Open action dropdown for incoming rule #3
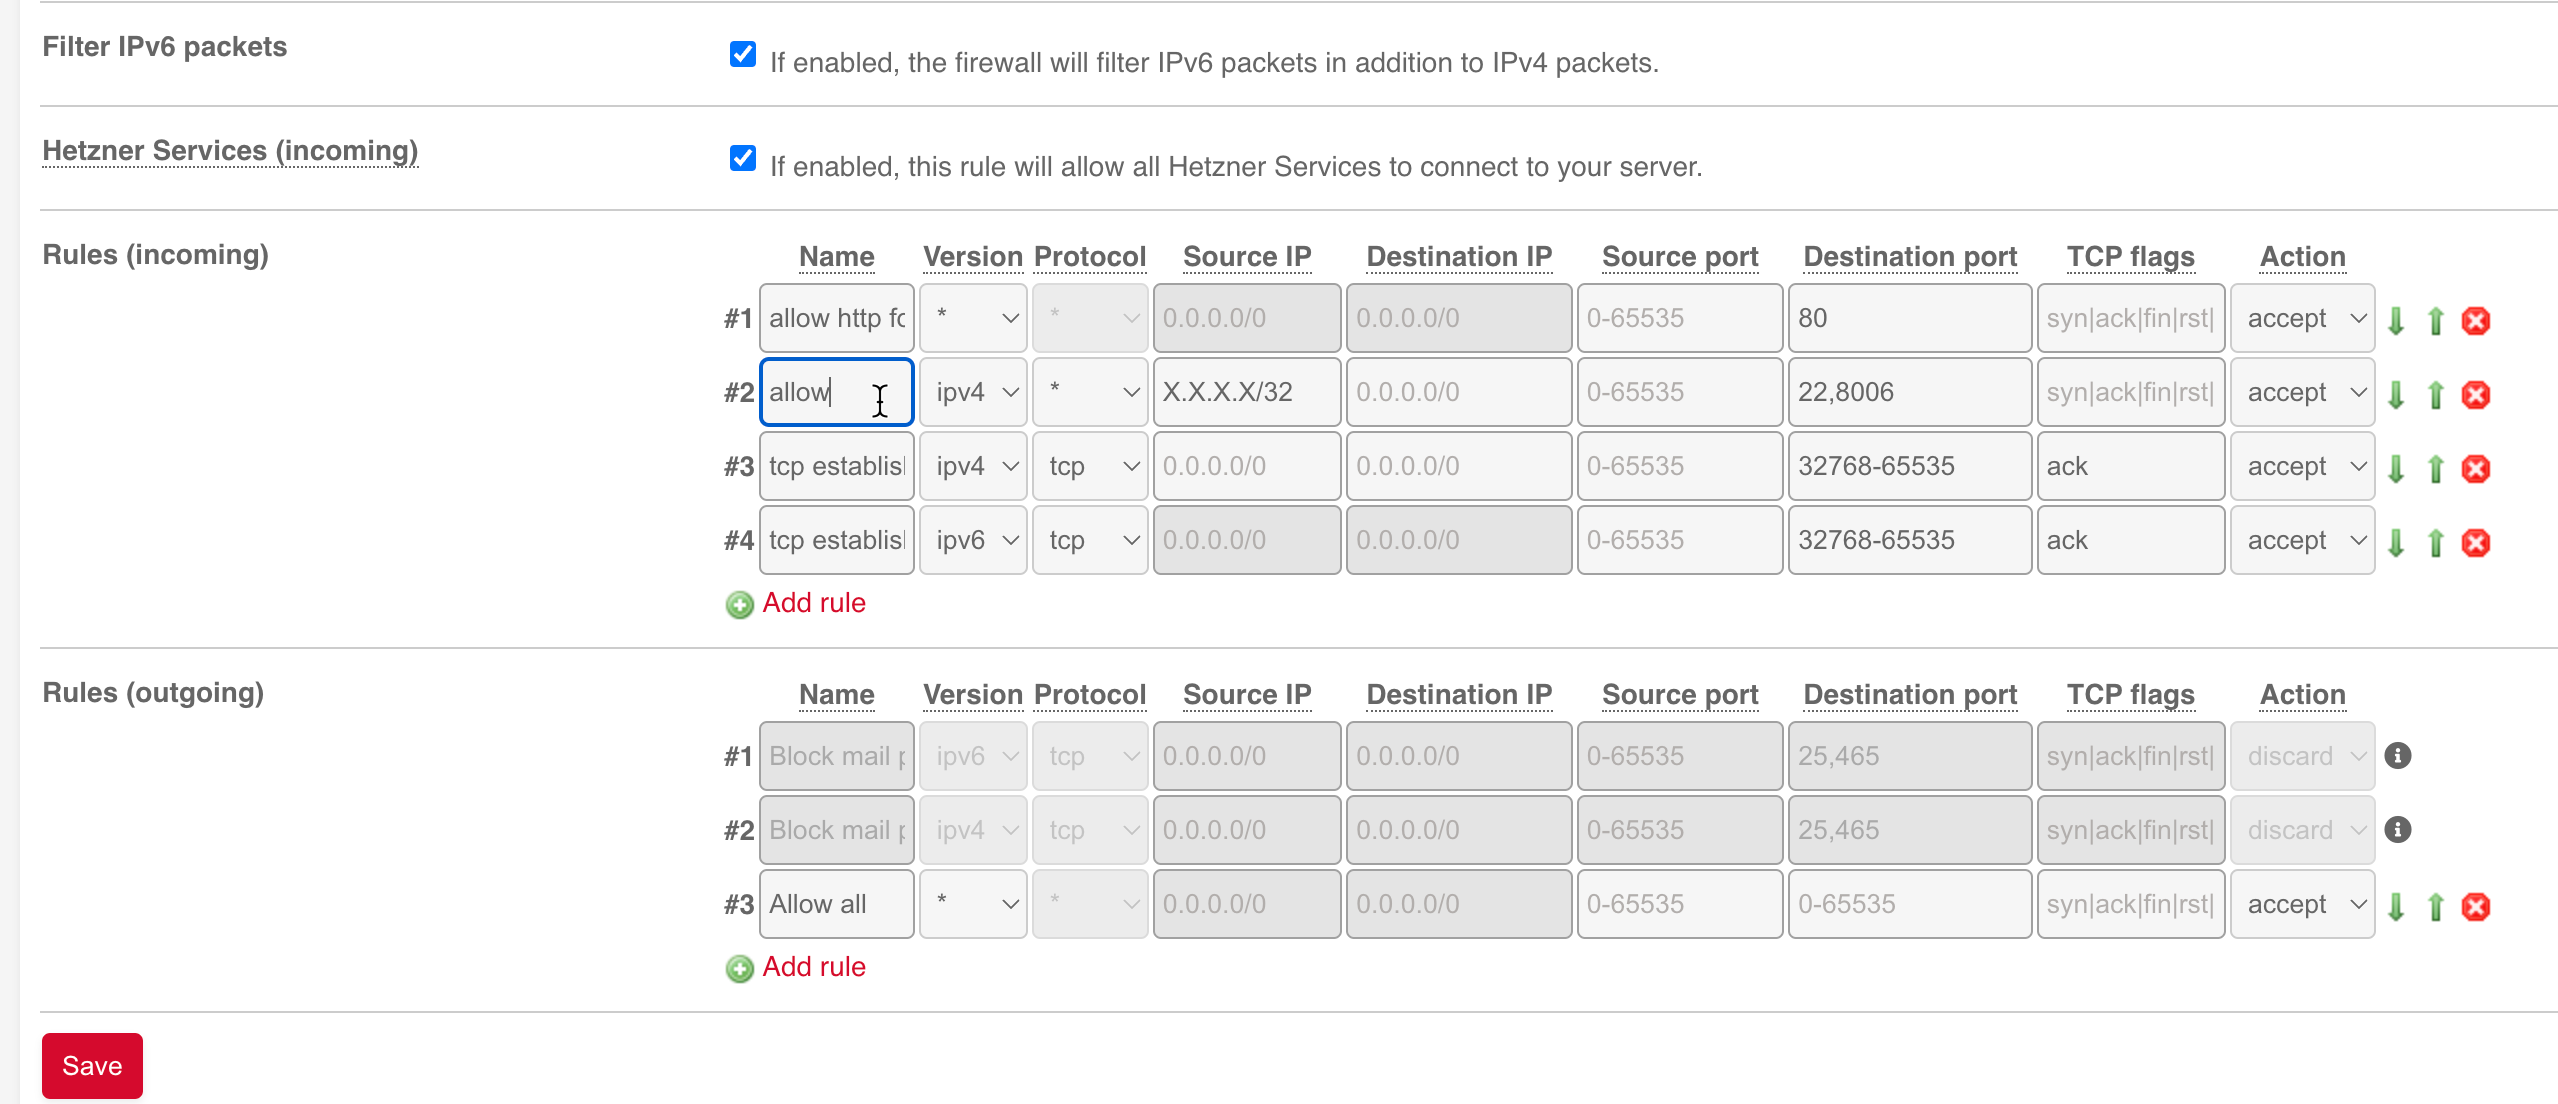2558x1104 pixels. point(2302,466)
